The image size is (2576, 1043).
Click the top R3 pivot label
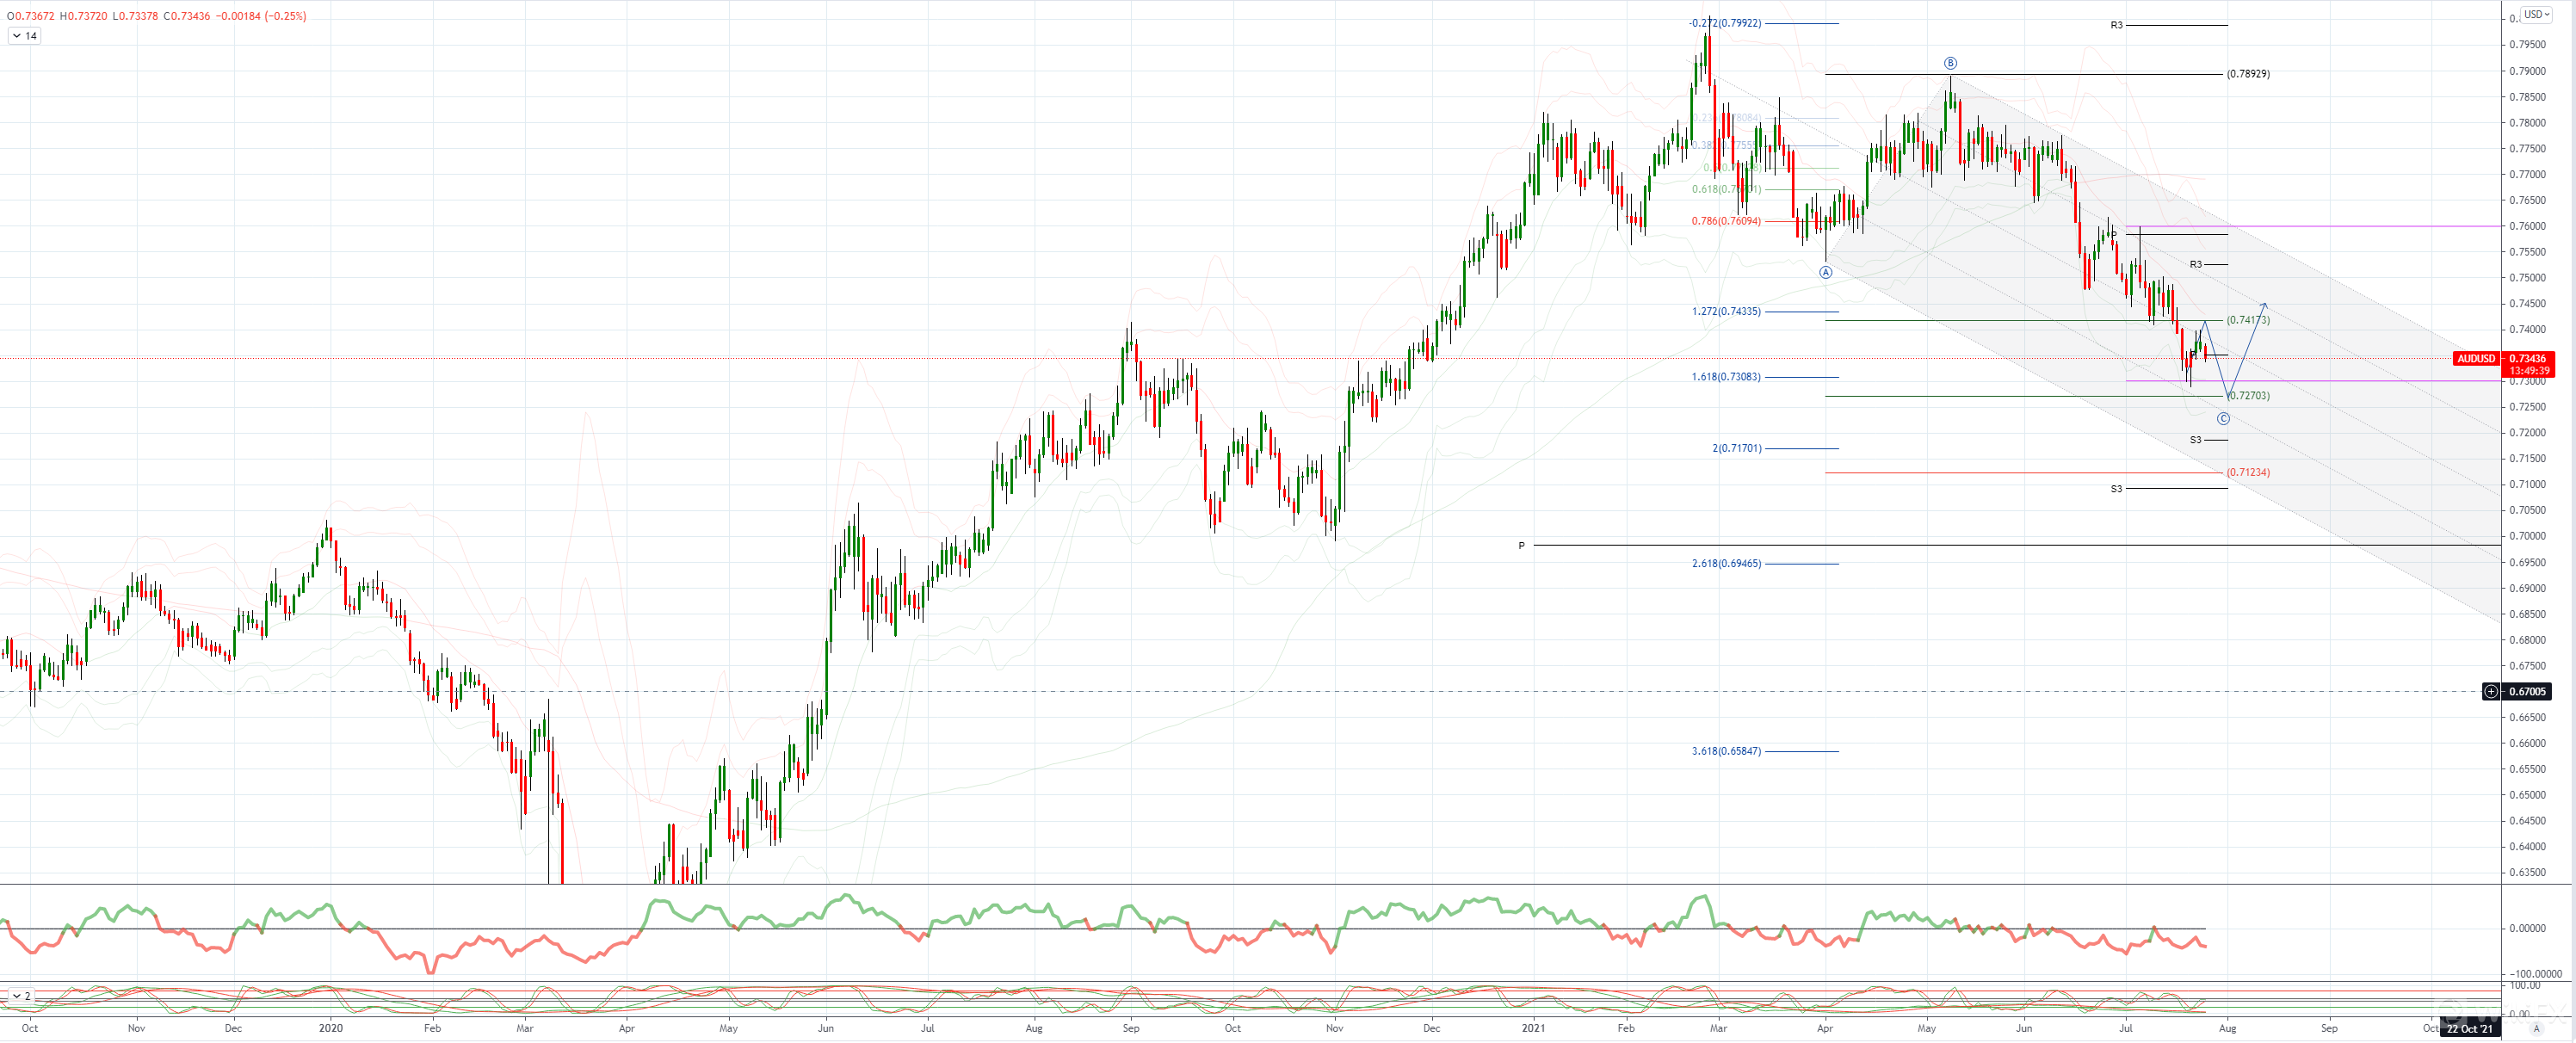[2116, 25]
